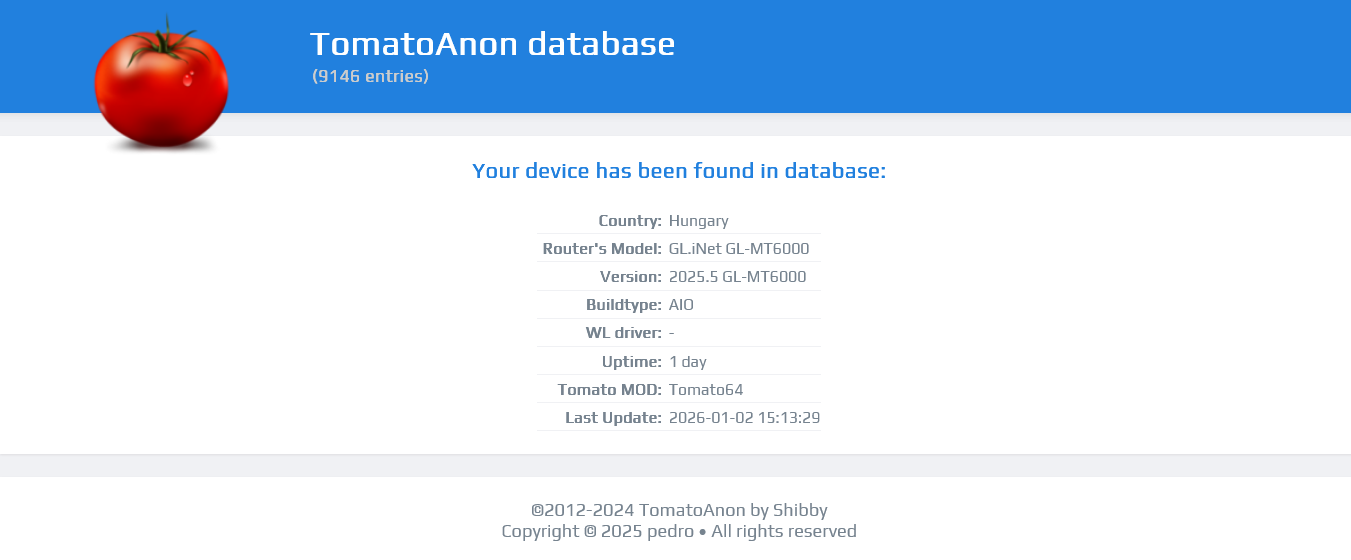This screenshot has width=1351, height=560.
Task: Click the 9146 entries count
Action: (370, 76)
